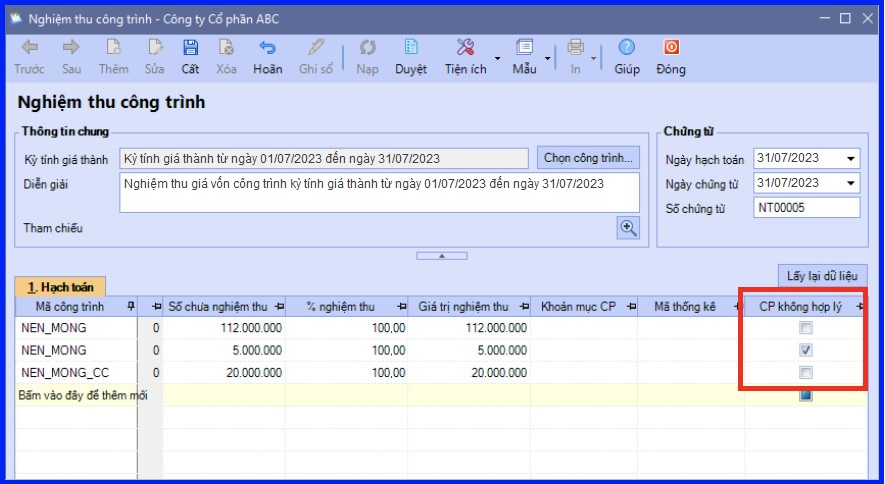Click the Tham chiếu magnifier icon
Viewport: 885px width, 484px height.
[628, 228]
